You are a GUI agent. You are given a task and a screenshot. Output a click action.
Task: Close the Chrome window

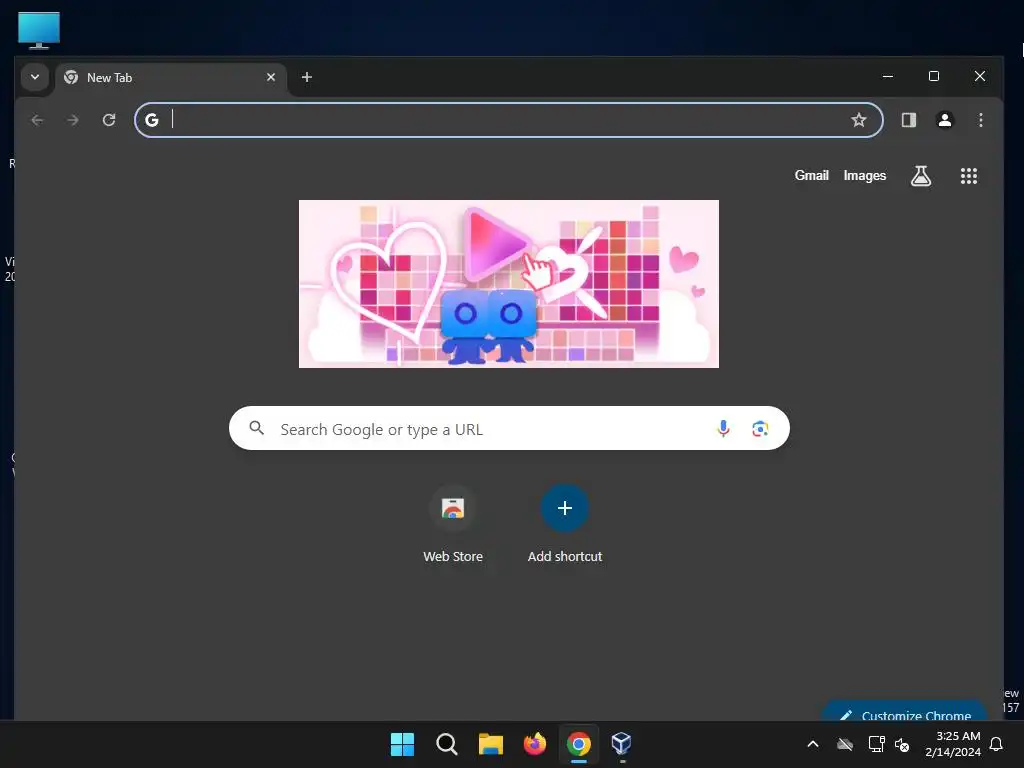pos(980,76)
